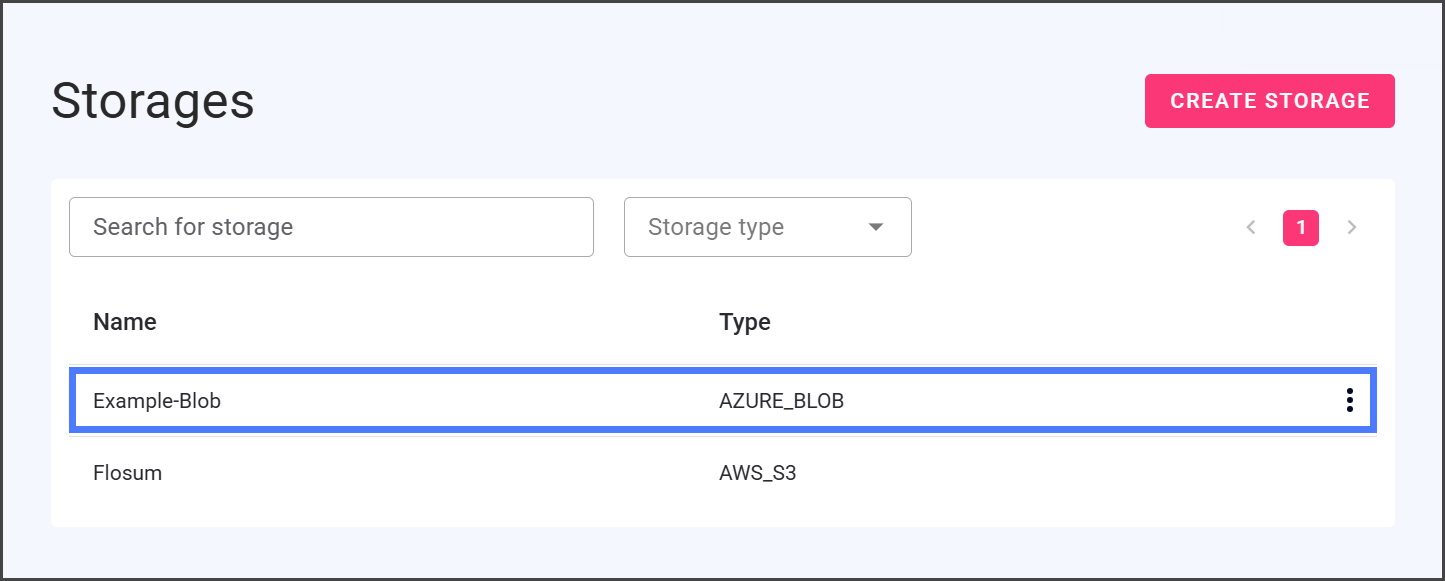1445x581 pixels.
Task: Click the Storages page heading
Action: point(153,101)
